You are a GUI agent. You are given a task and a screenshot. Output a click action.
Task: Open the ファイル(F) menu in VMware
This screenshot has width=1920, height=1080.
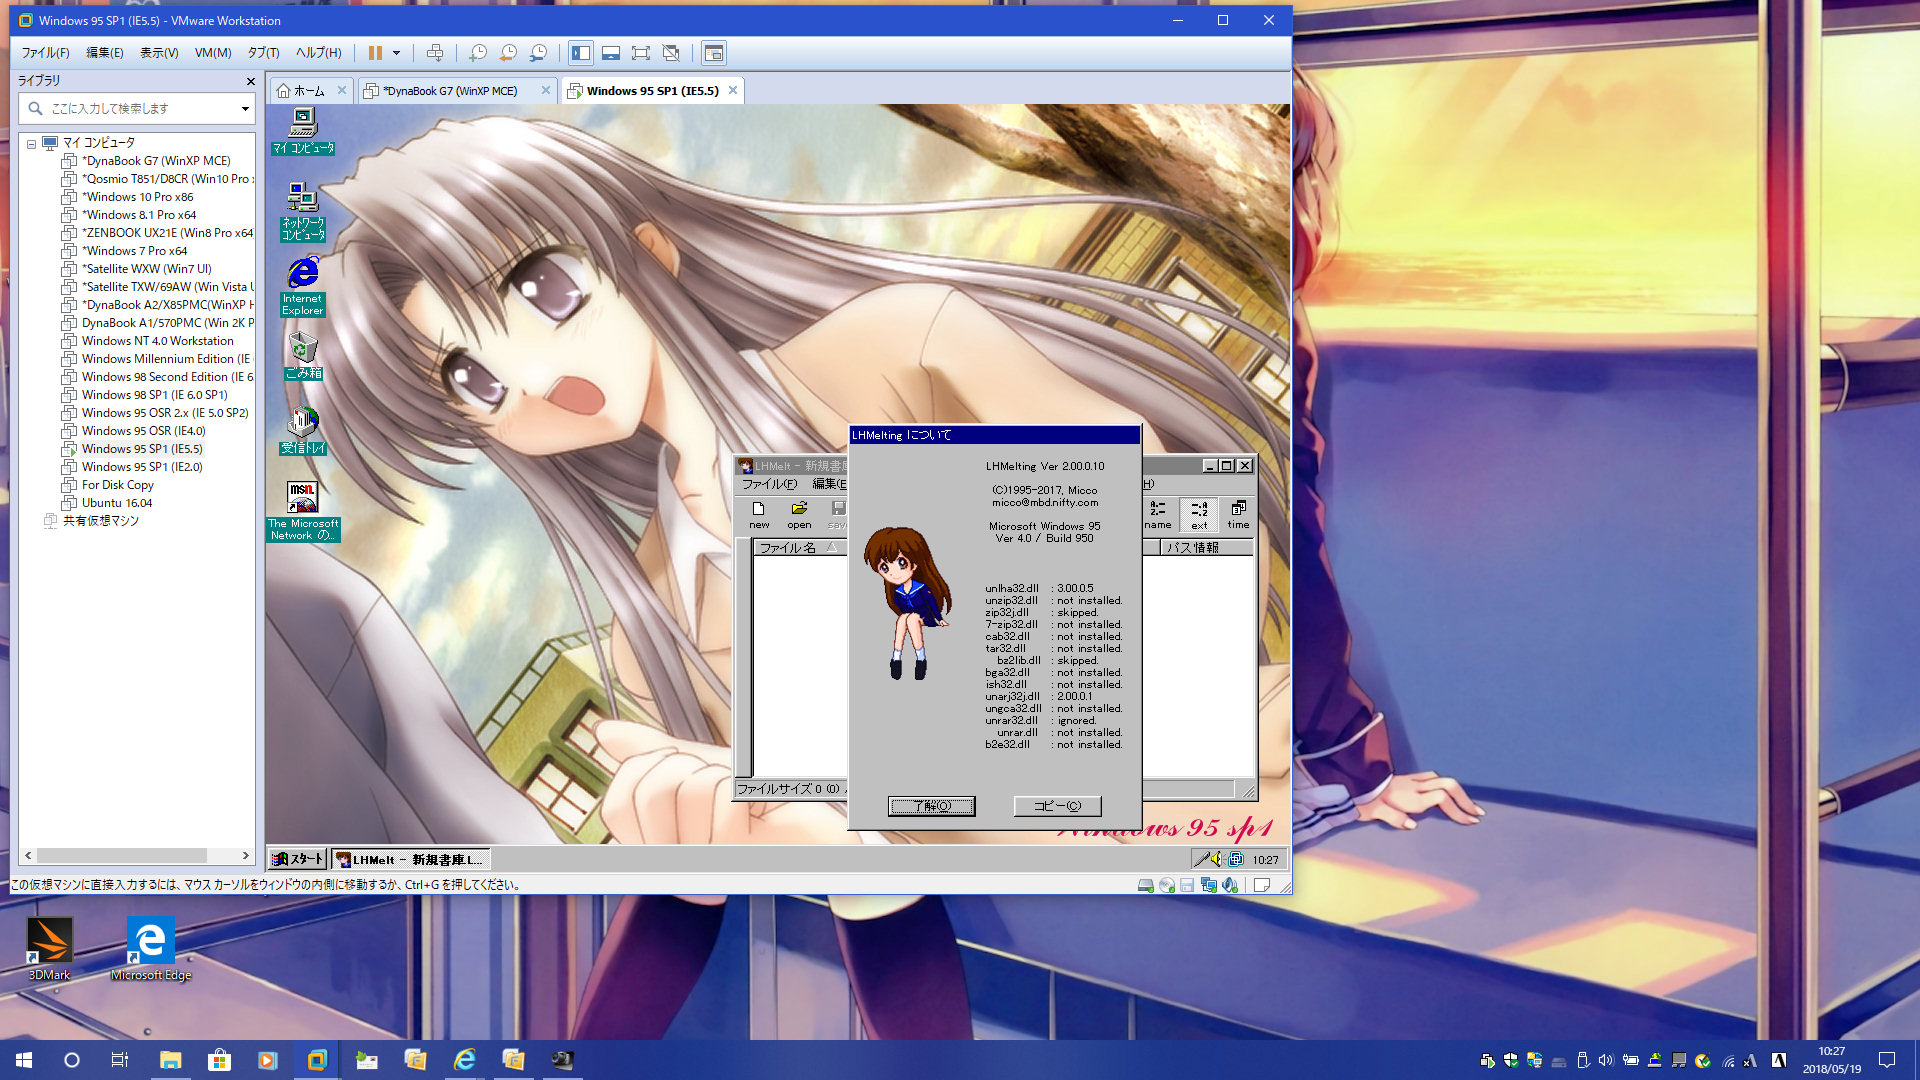(46, 53)
